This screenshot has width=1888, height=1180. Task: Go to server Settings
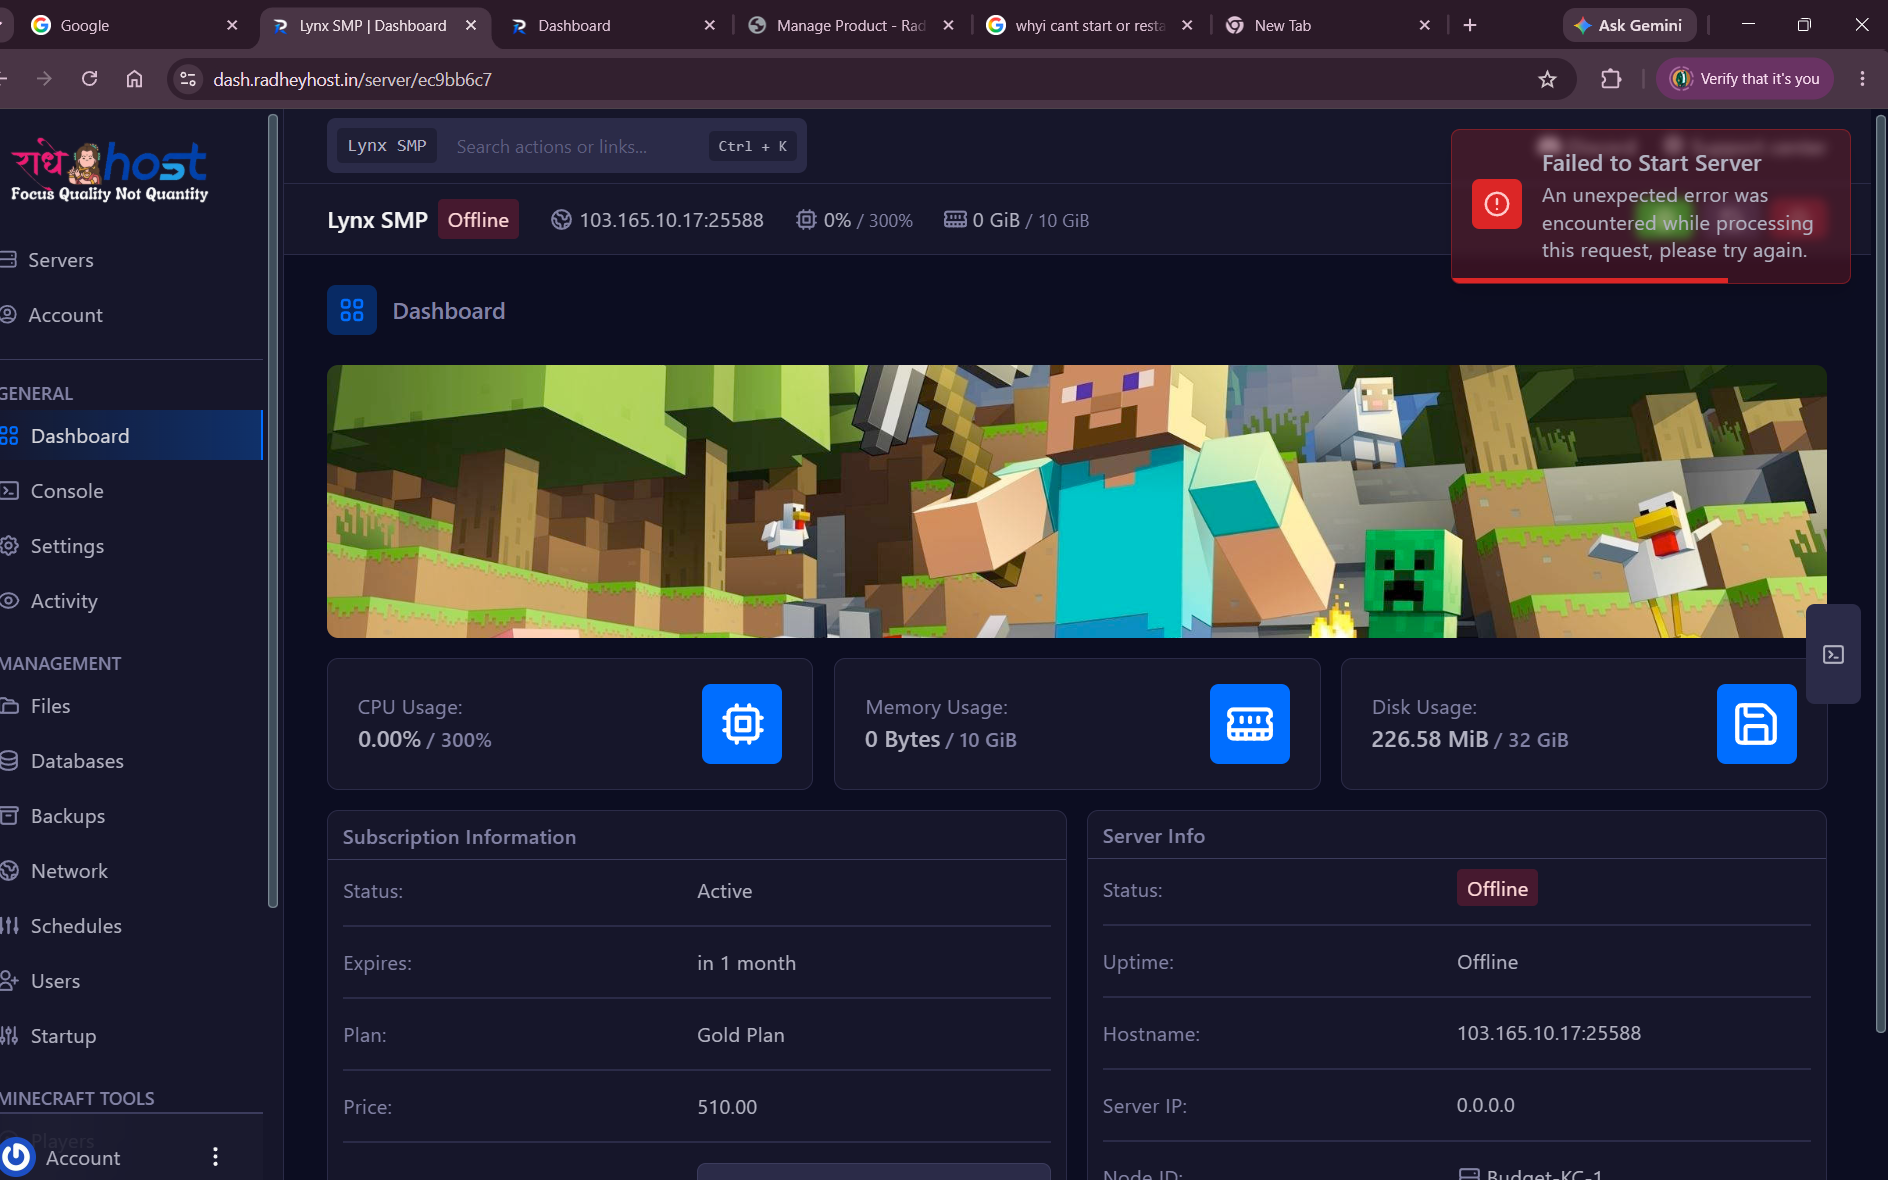click(67, 546)
